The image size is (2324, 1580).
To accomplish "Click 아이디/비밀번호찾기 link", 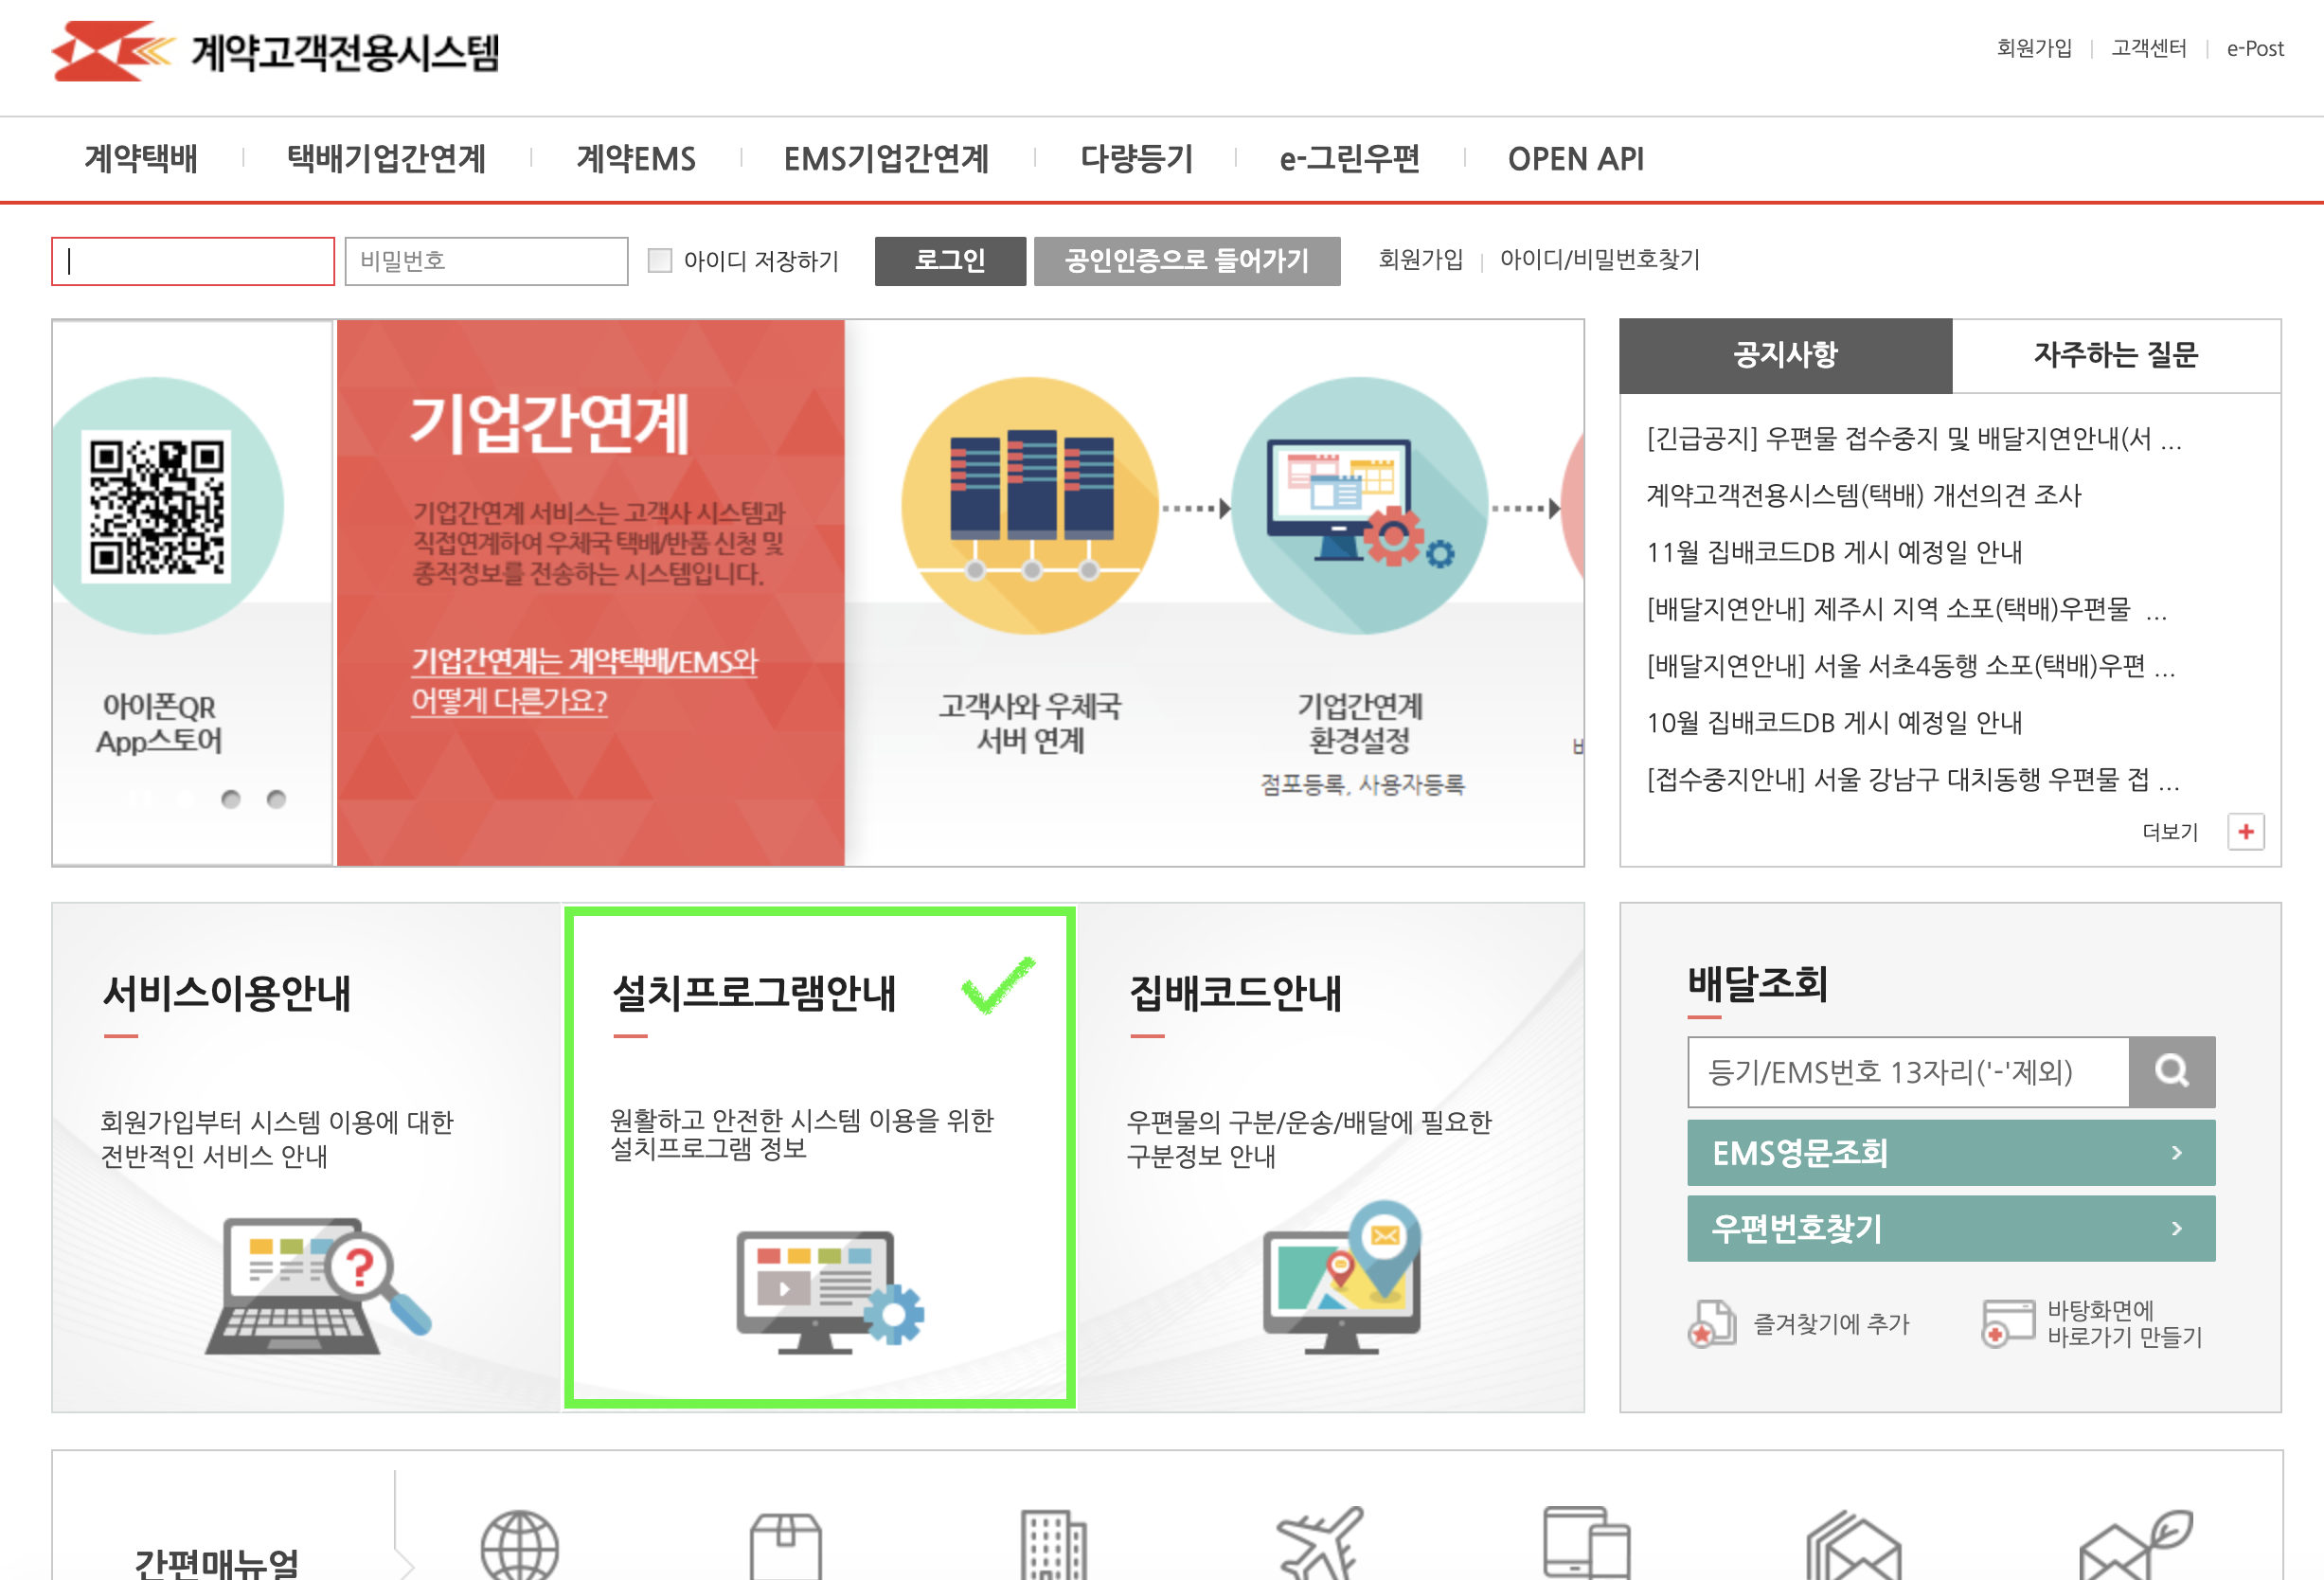I will pyautogui.click(x=1600, y=260).
